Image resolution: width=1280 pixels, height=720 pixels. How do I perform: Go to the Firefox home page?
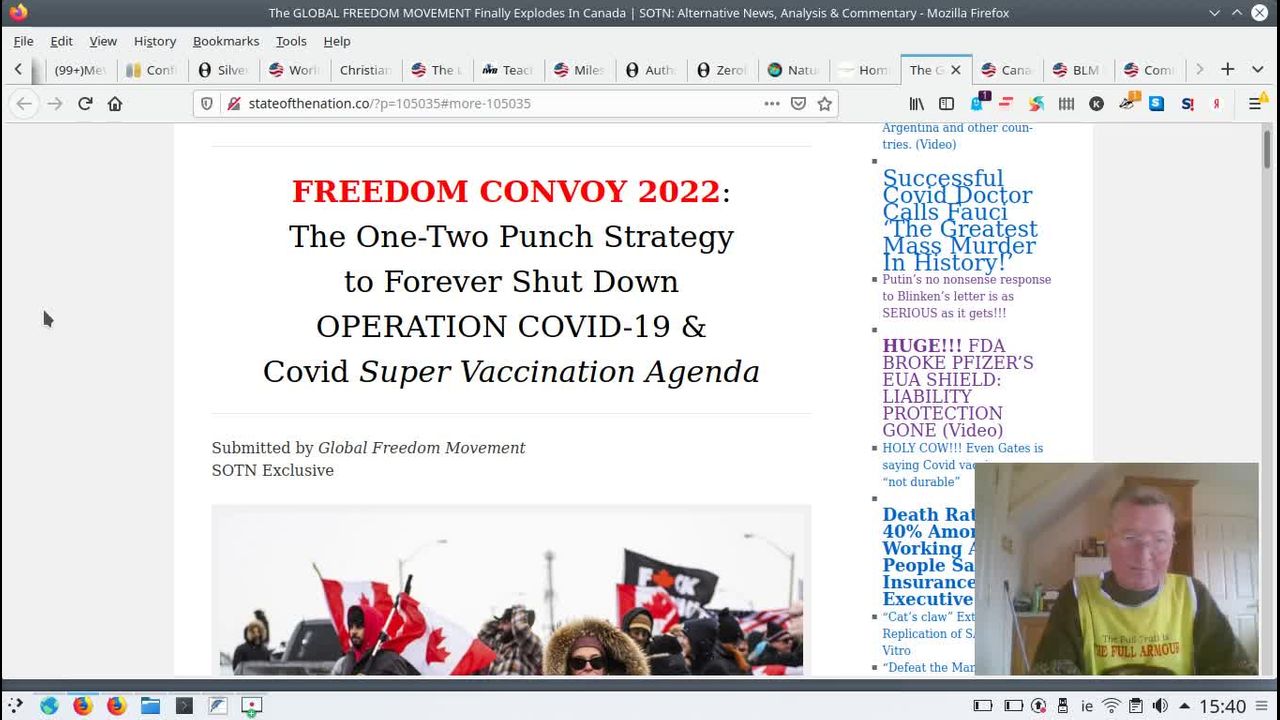click(115, 103)
